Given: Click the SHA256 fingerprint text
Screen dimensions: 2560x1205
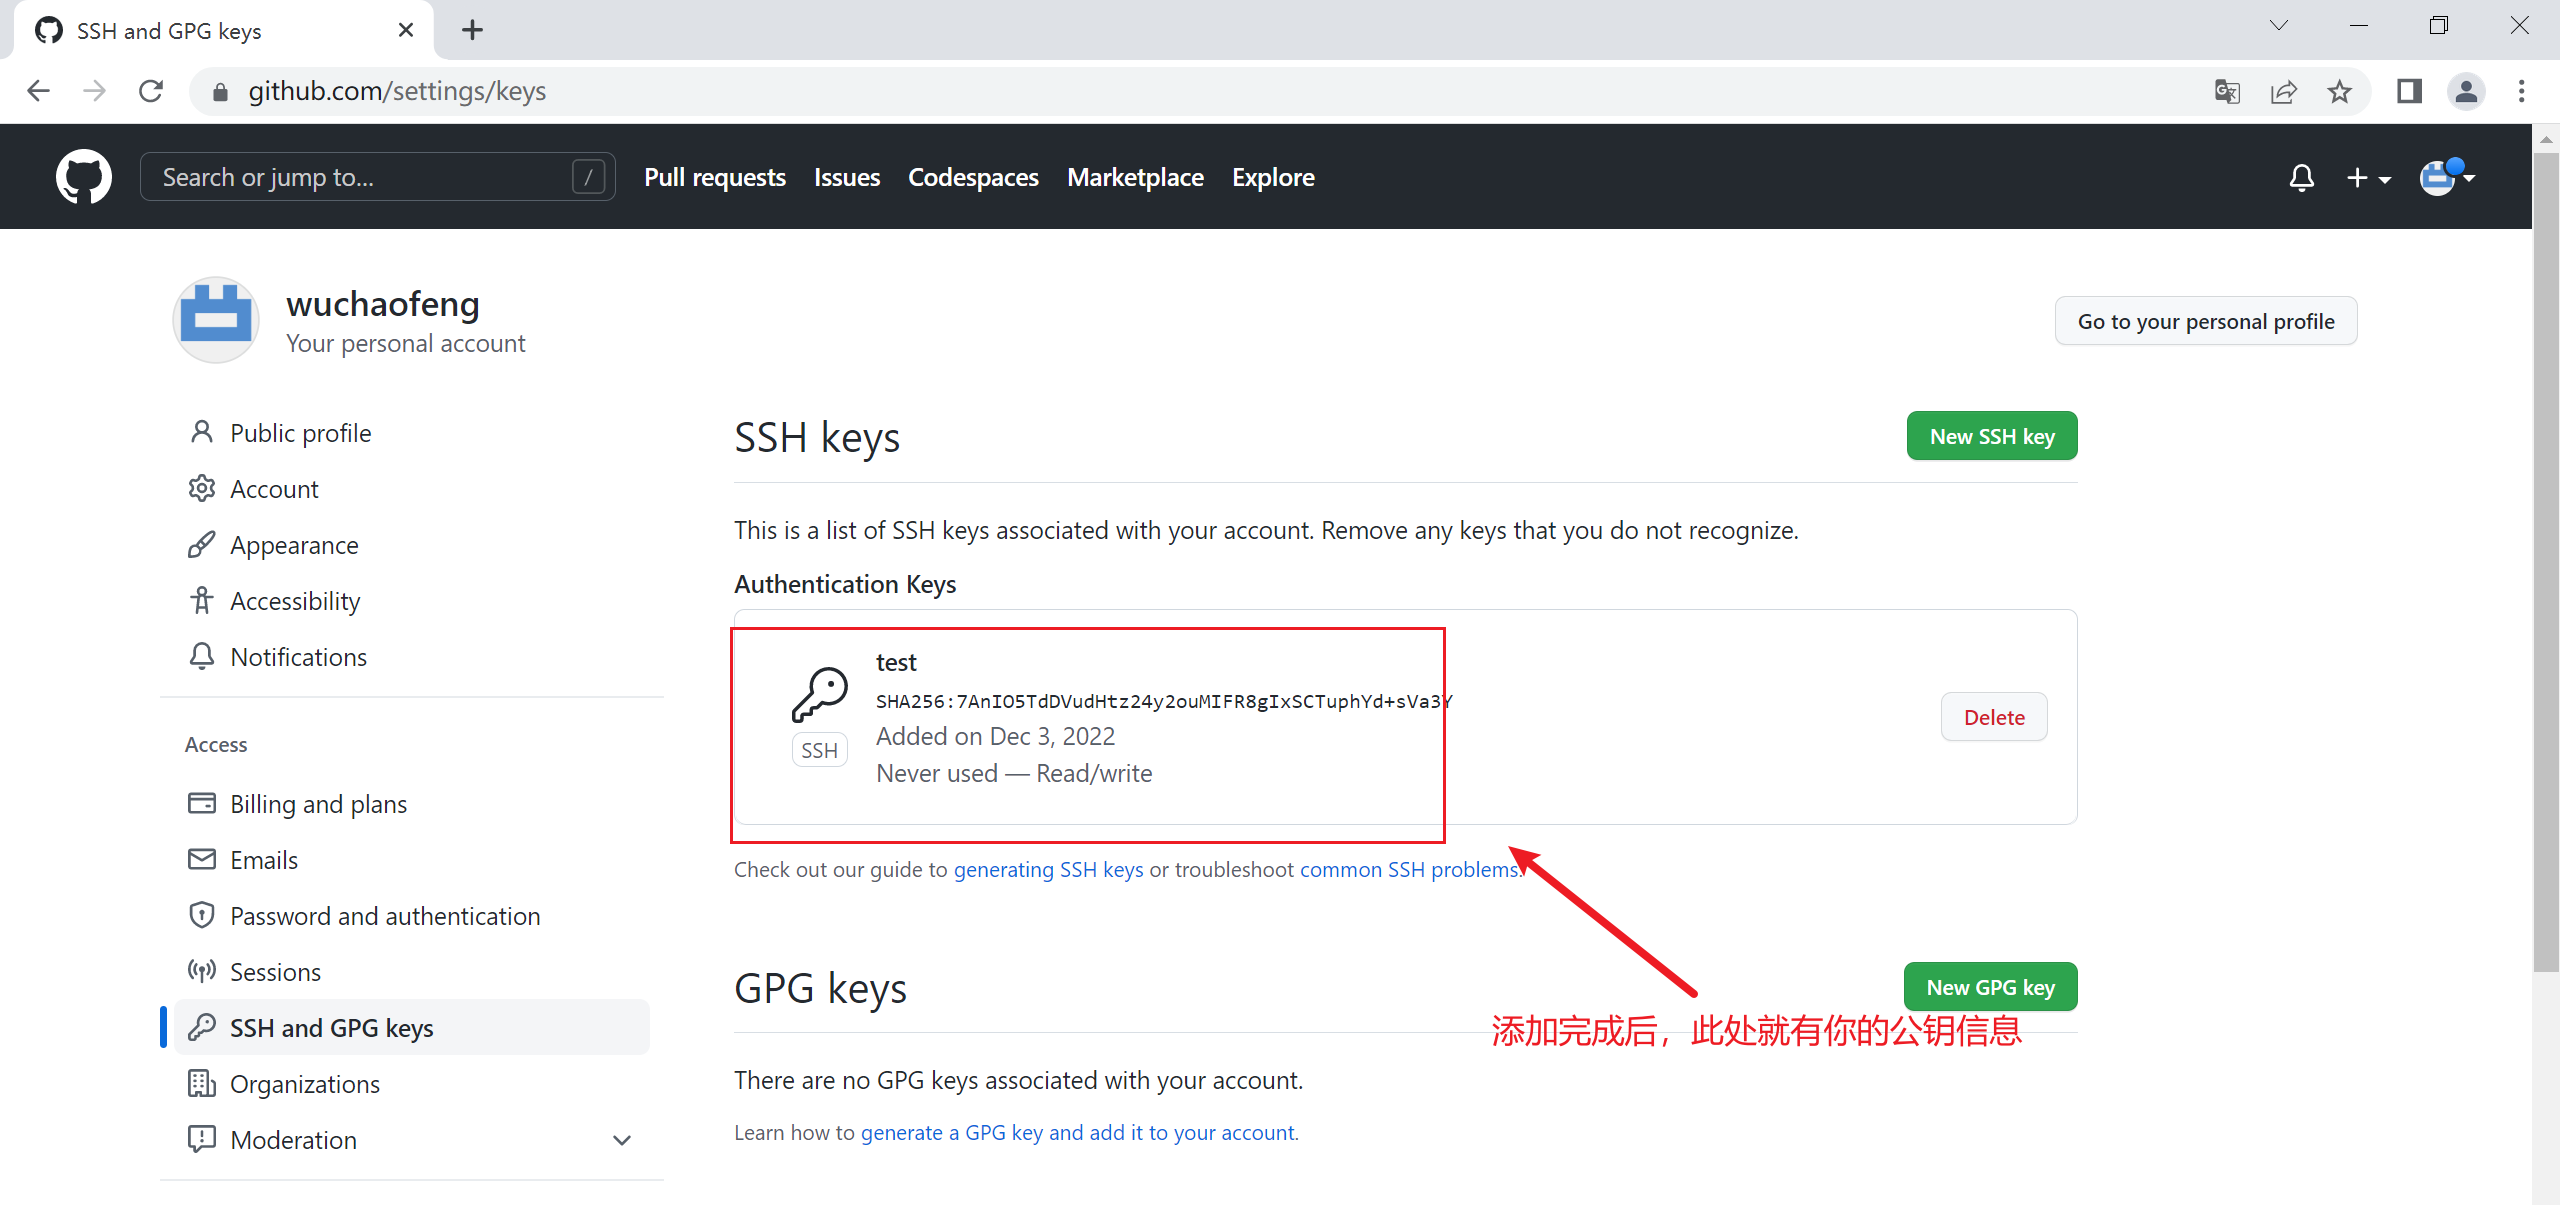Looking at the screenshot, I should click(1164, 701).
